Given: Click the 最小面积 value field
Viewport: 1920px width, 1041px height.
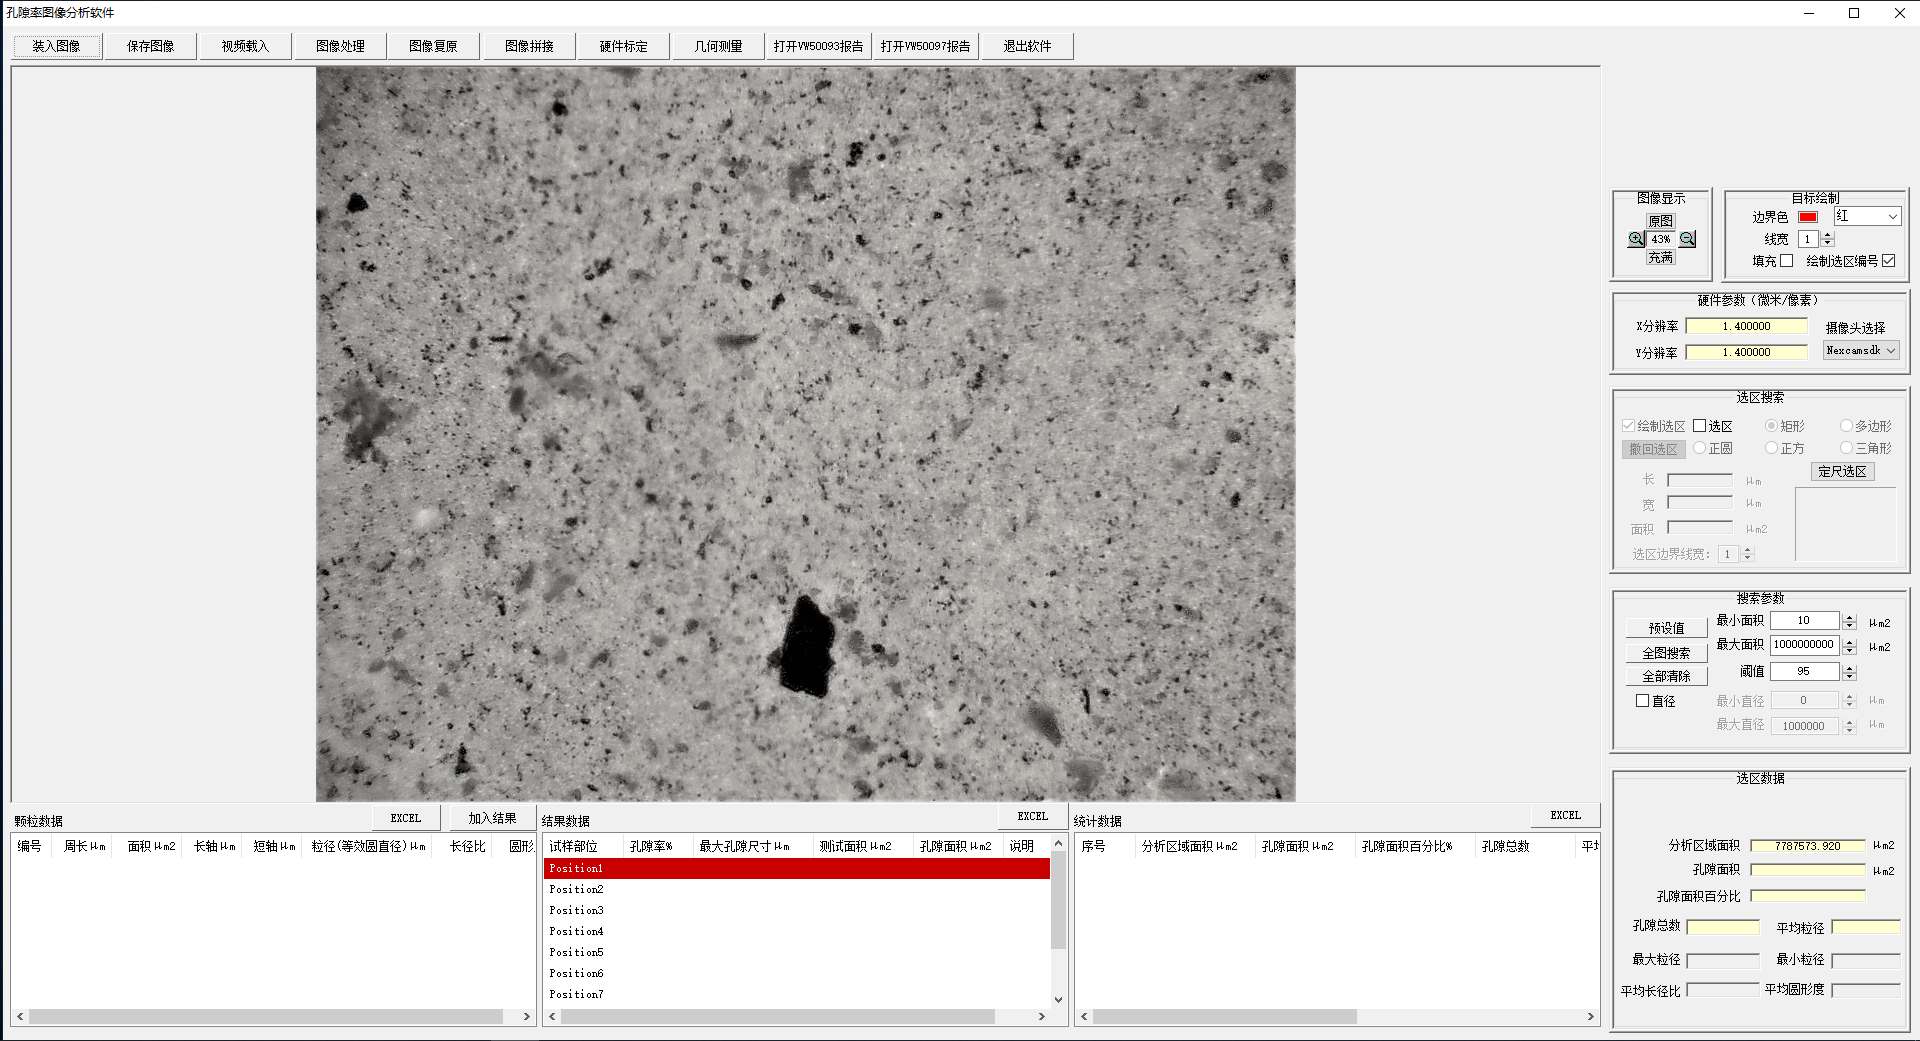Looking at the screenshot, I should (x=1804, y=621).
